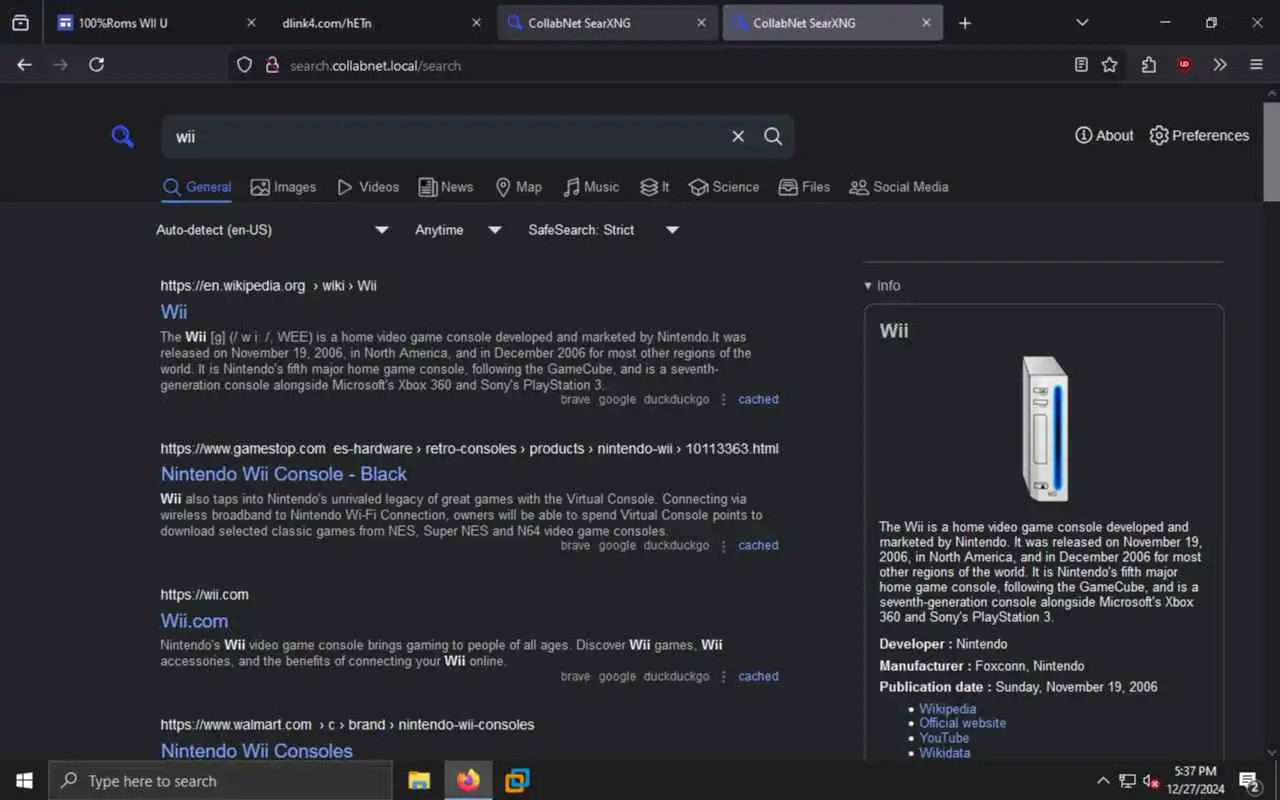Open Nintendo Wii Consoles Walmart result
This screenshot has height=800, width=1280.
257,750
